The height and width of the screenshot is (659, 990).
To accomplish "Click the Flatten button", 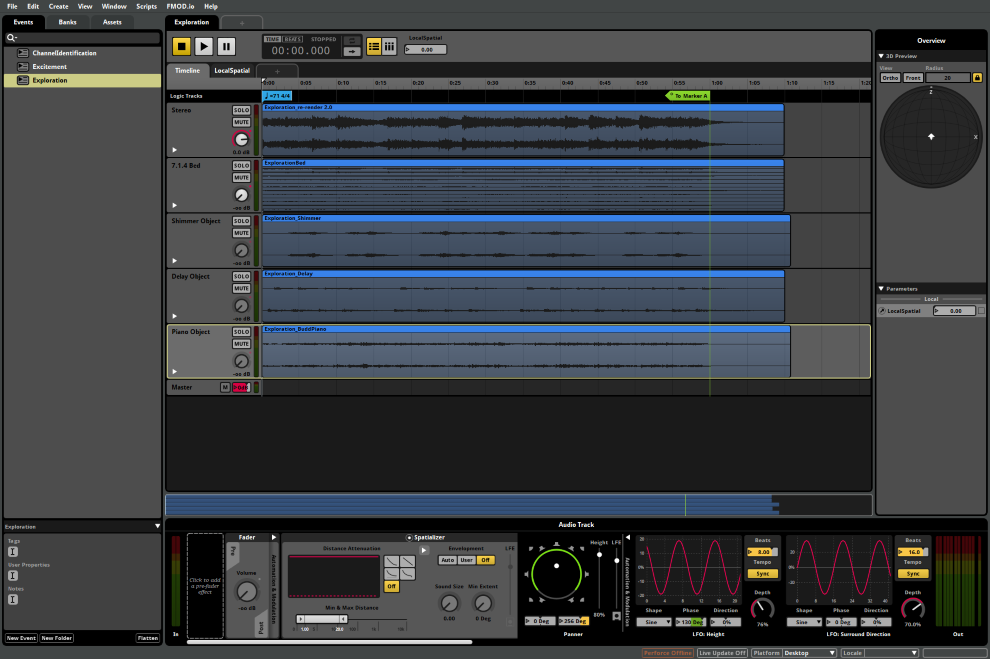I will pyautogui.click(x=148, y=638).
